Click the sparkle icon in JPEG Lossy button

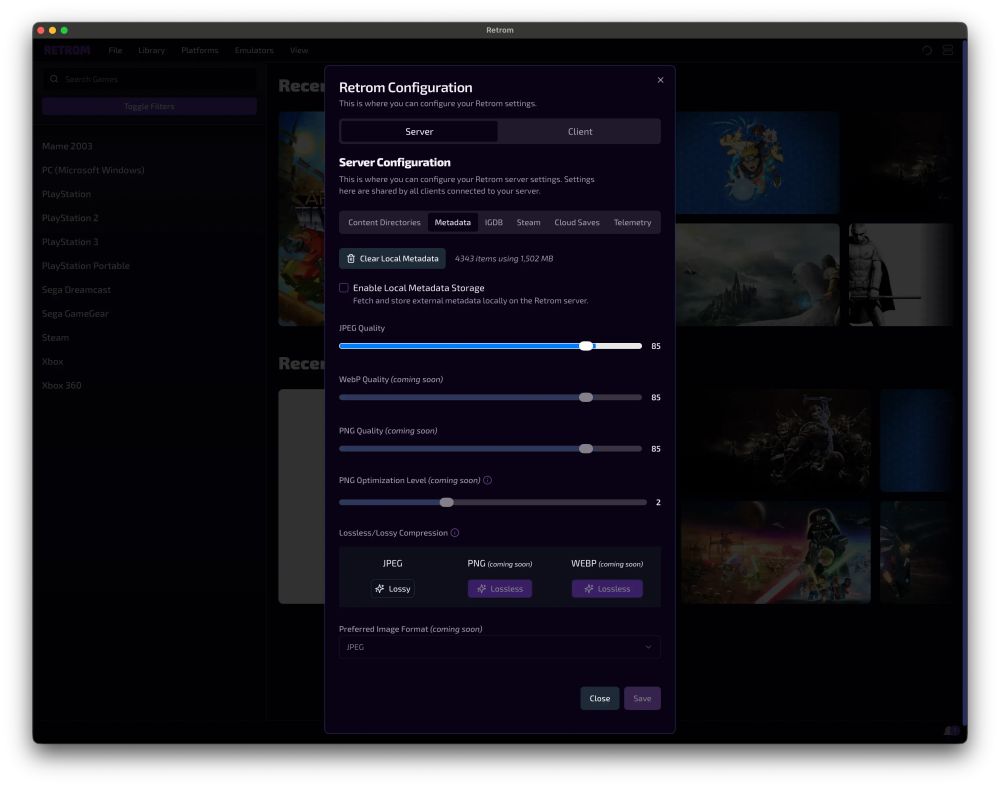tap(379, 589)
